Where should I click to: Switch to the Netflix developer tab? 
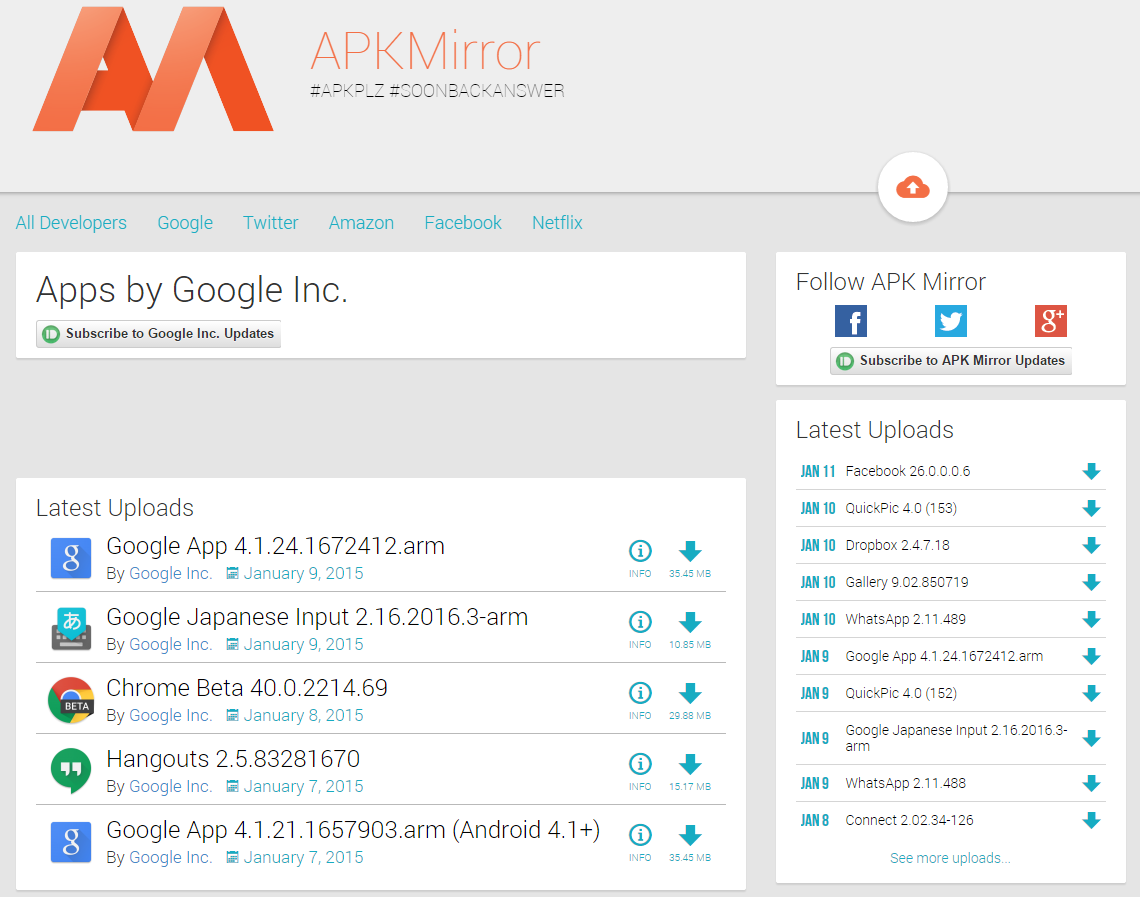coord(557,223)
